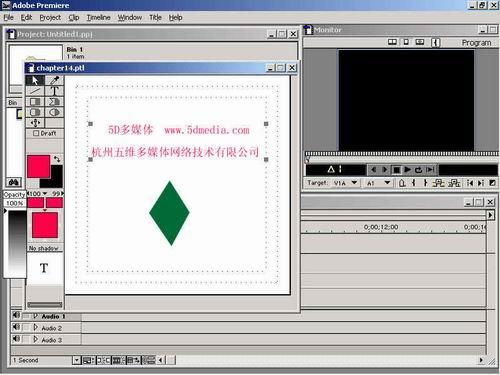Screen dimensions: 500x375
Task: Click the marker icon in Monitor
Action: click(x=402, y=183)
